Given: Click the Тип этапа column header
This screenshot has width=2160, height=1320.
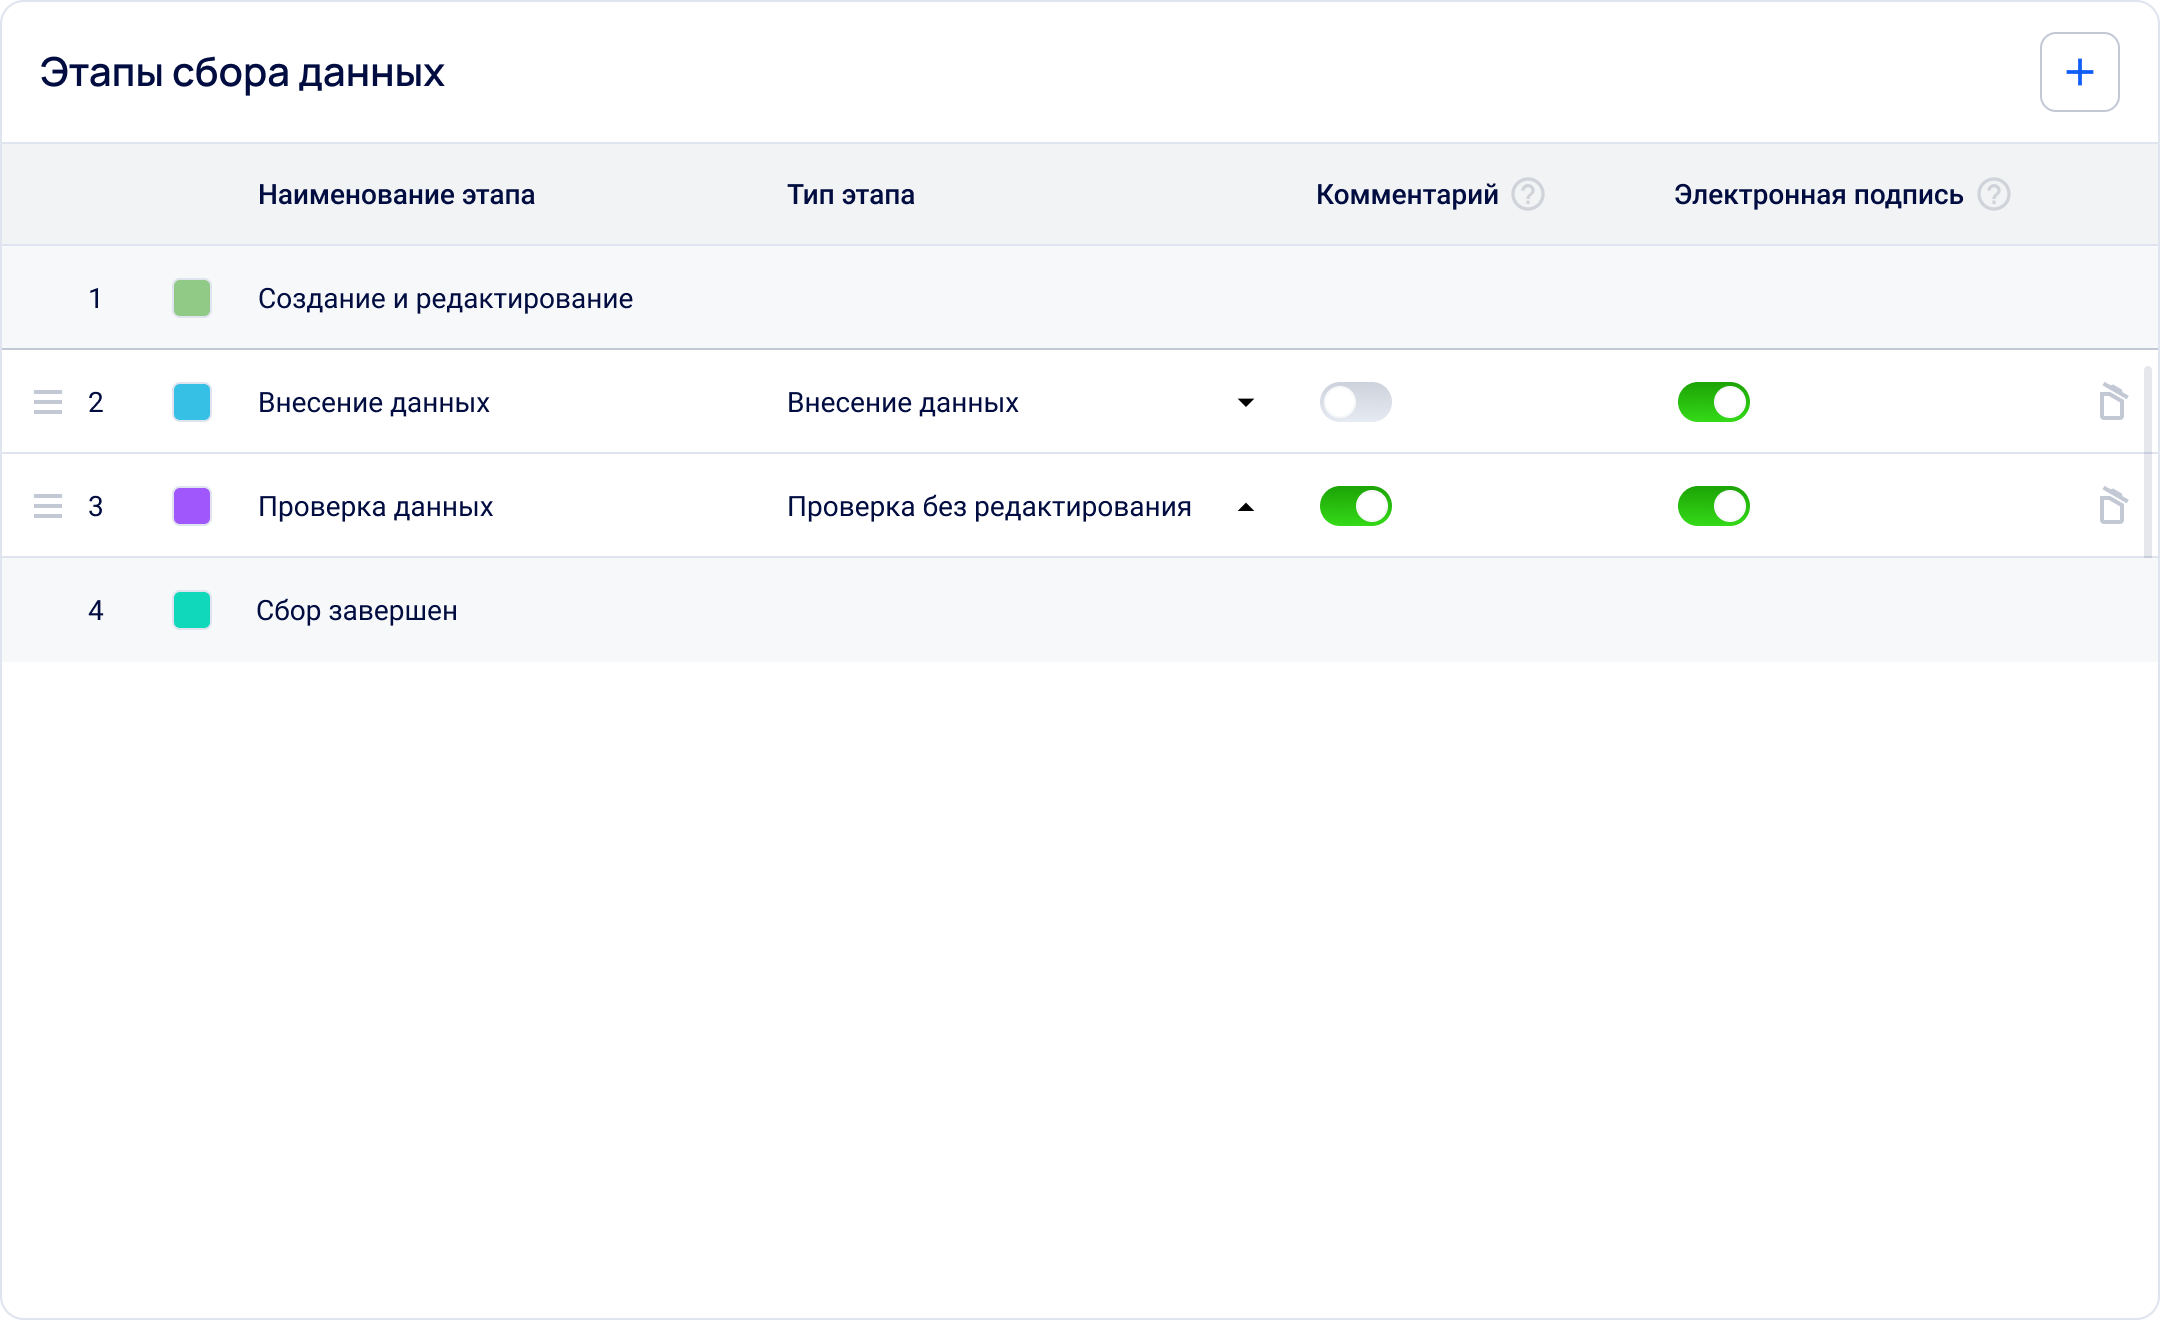Looking at the screenshot, I should (x=851, y=194).
